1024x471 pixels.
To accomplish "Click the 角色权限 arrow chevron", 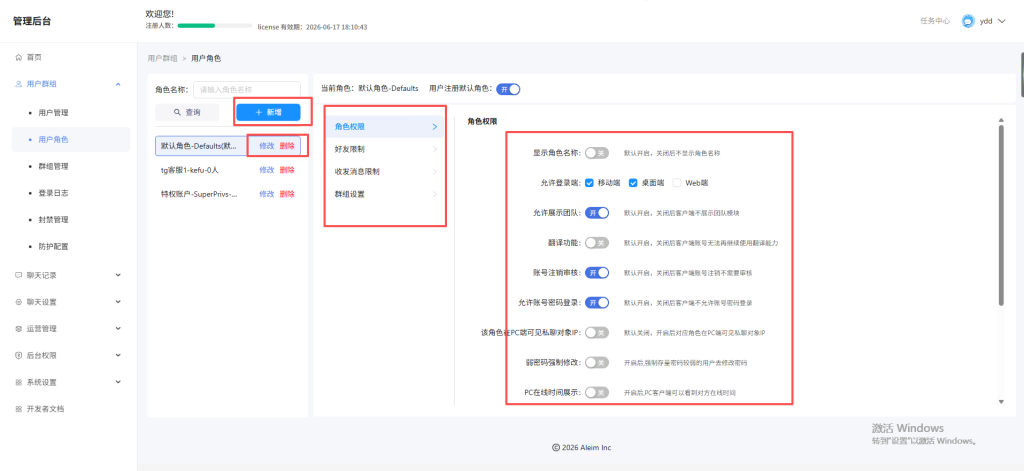I will click(435, 127).
